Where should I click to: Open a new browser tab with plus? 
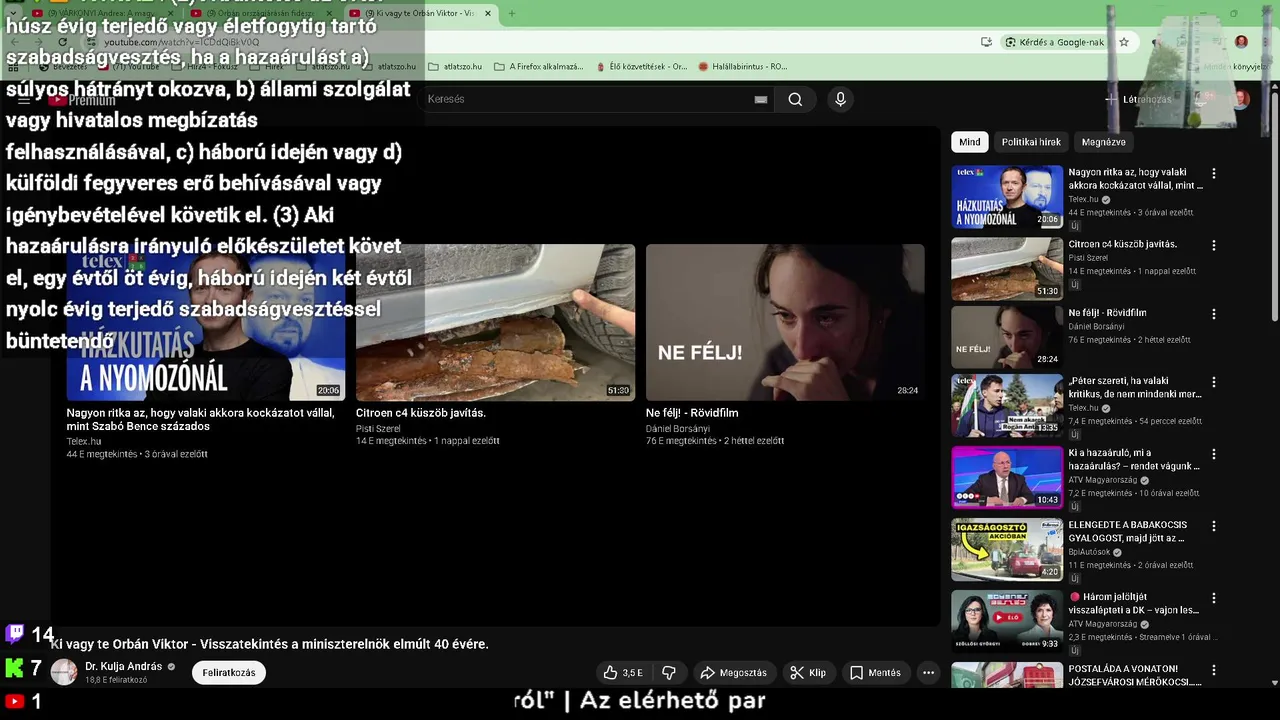[511, 13]
